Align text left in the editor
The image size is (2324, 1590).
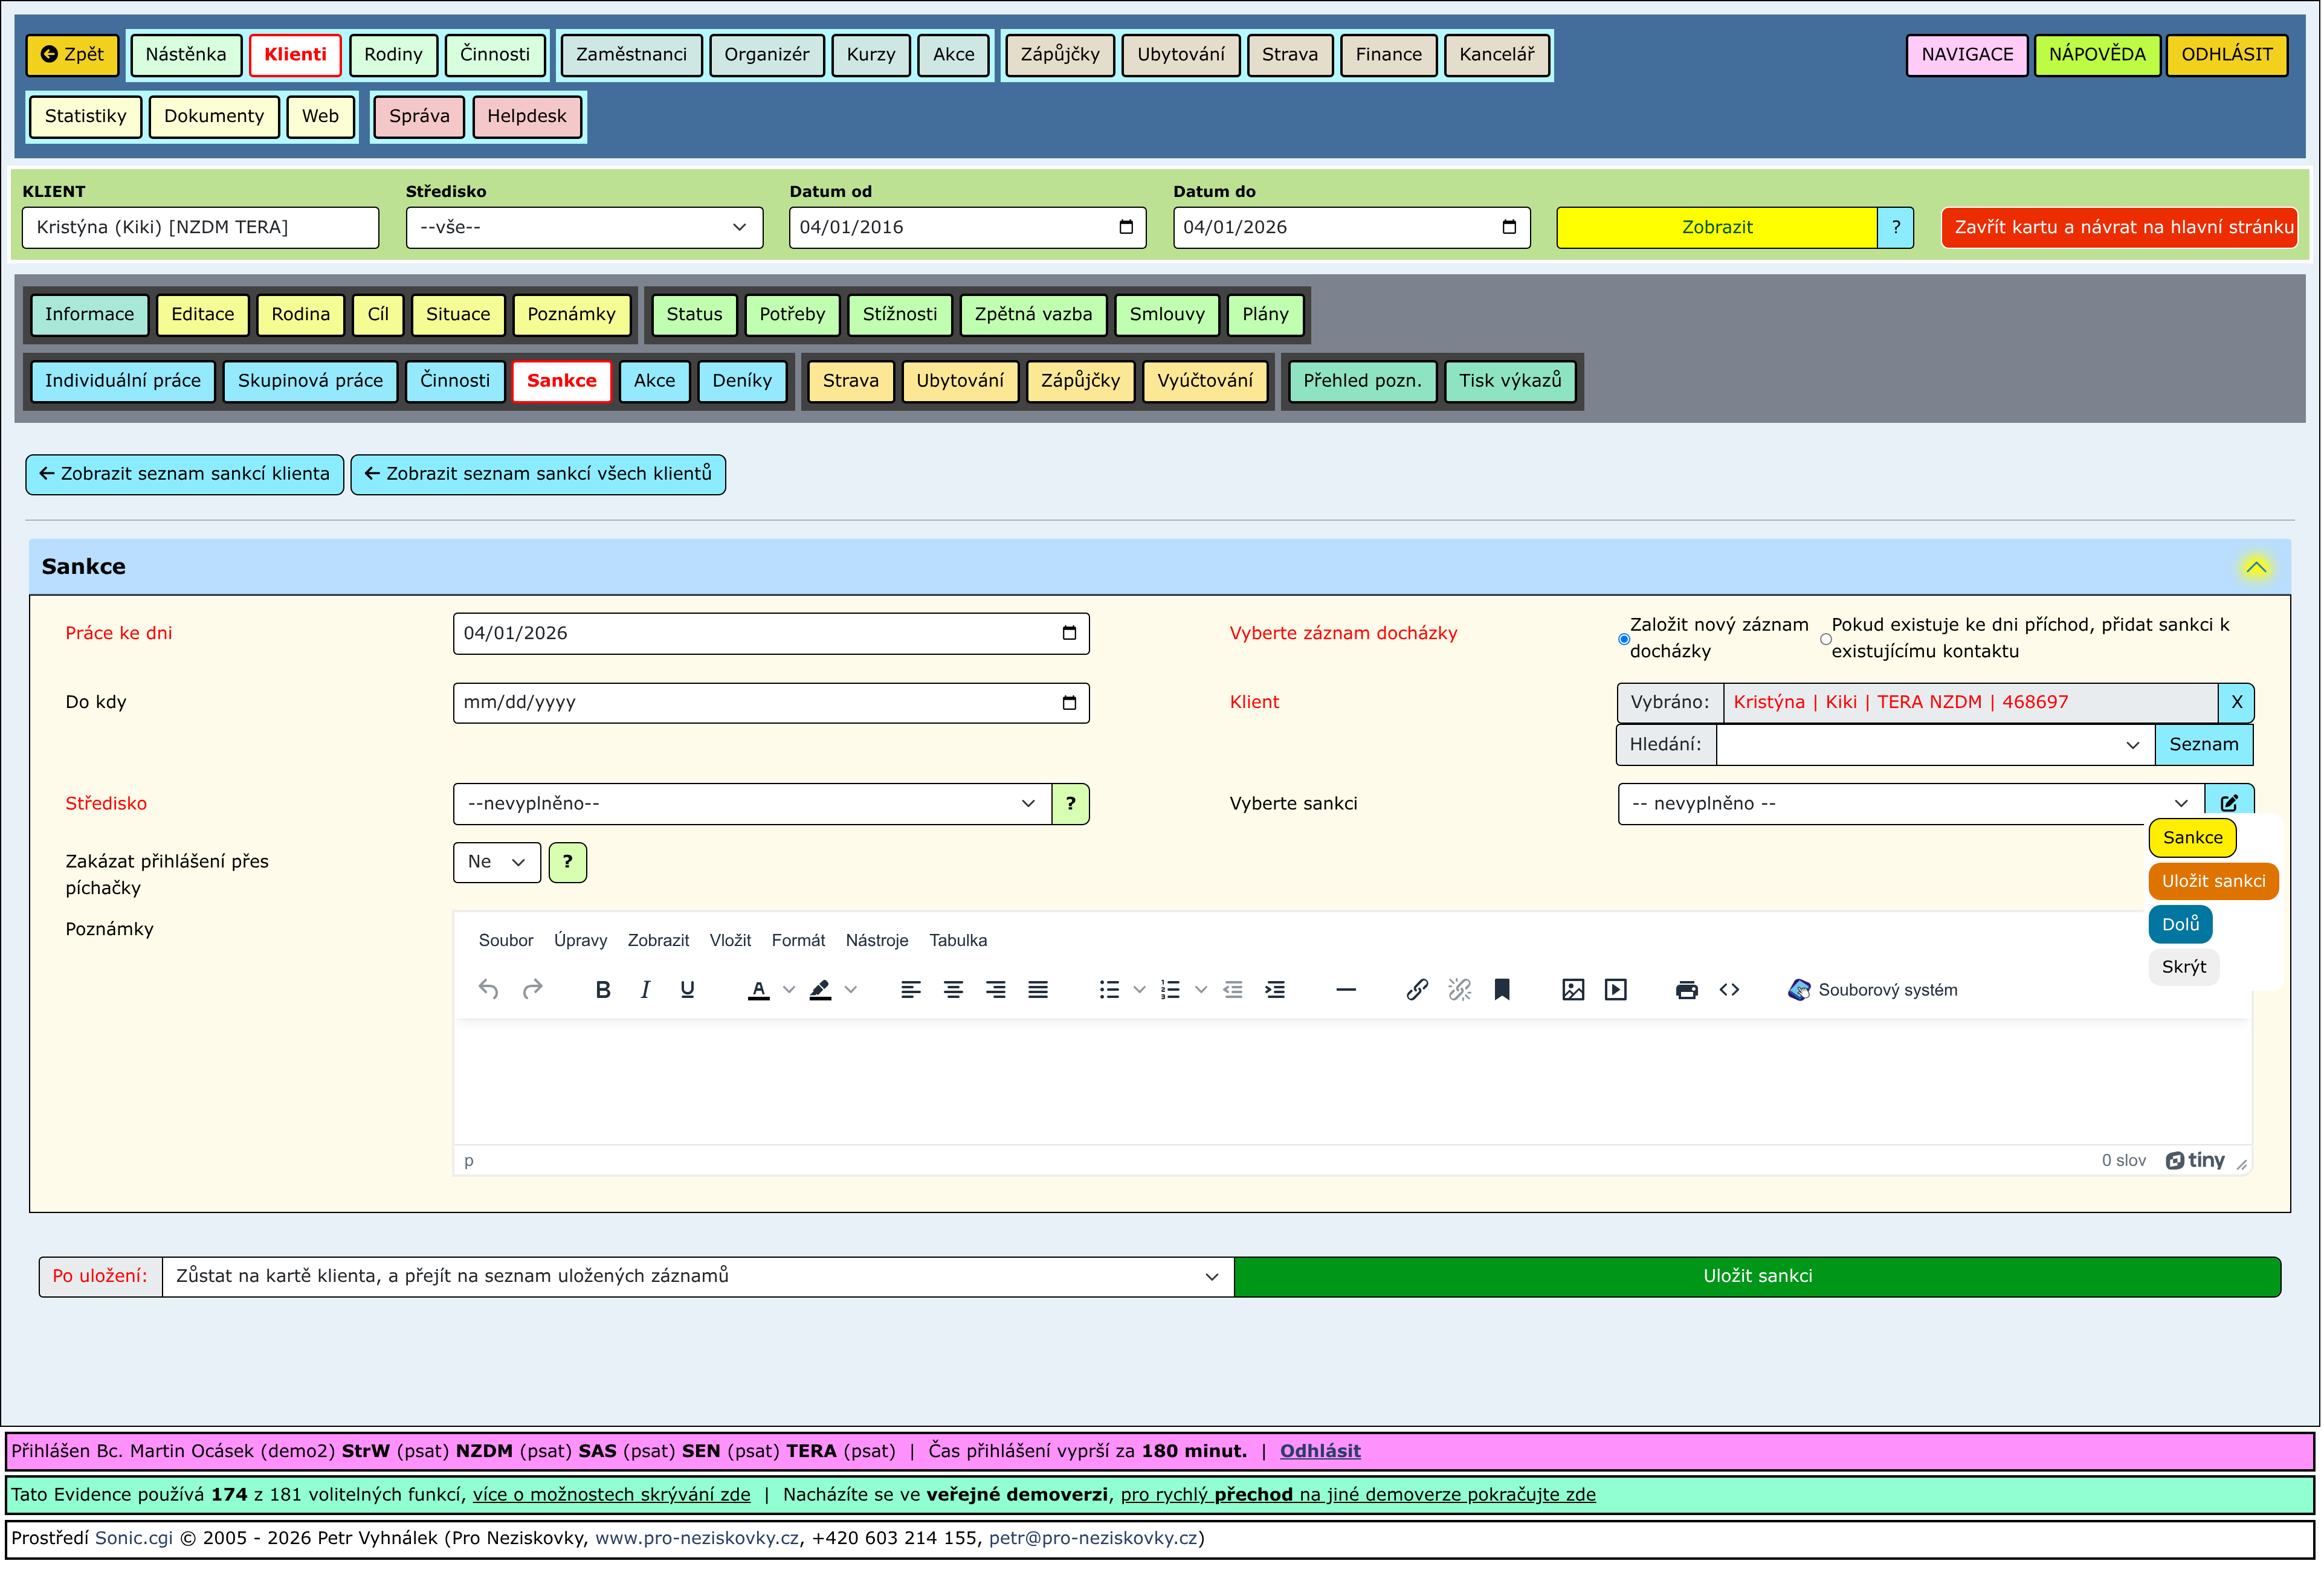point(910,990)
